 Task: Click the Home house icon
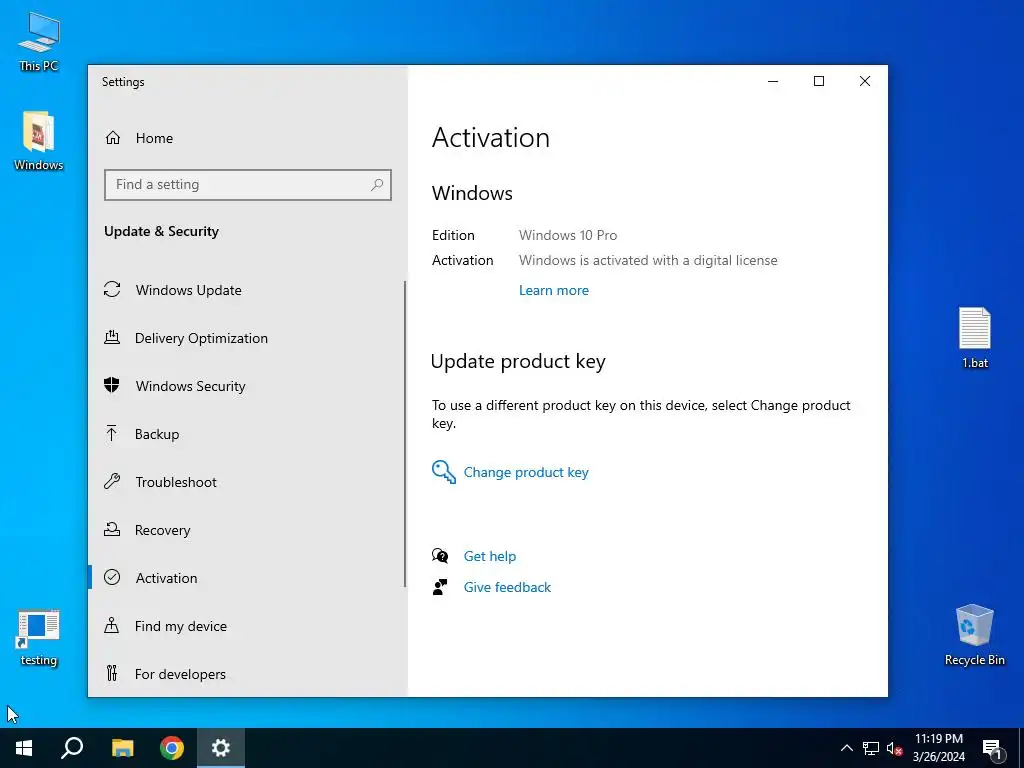113,138
